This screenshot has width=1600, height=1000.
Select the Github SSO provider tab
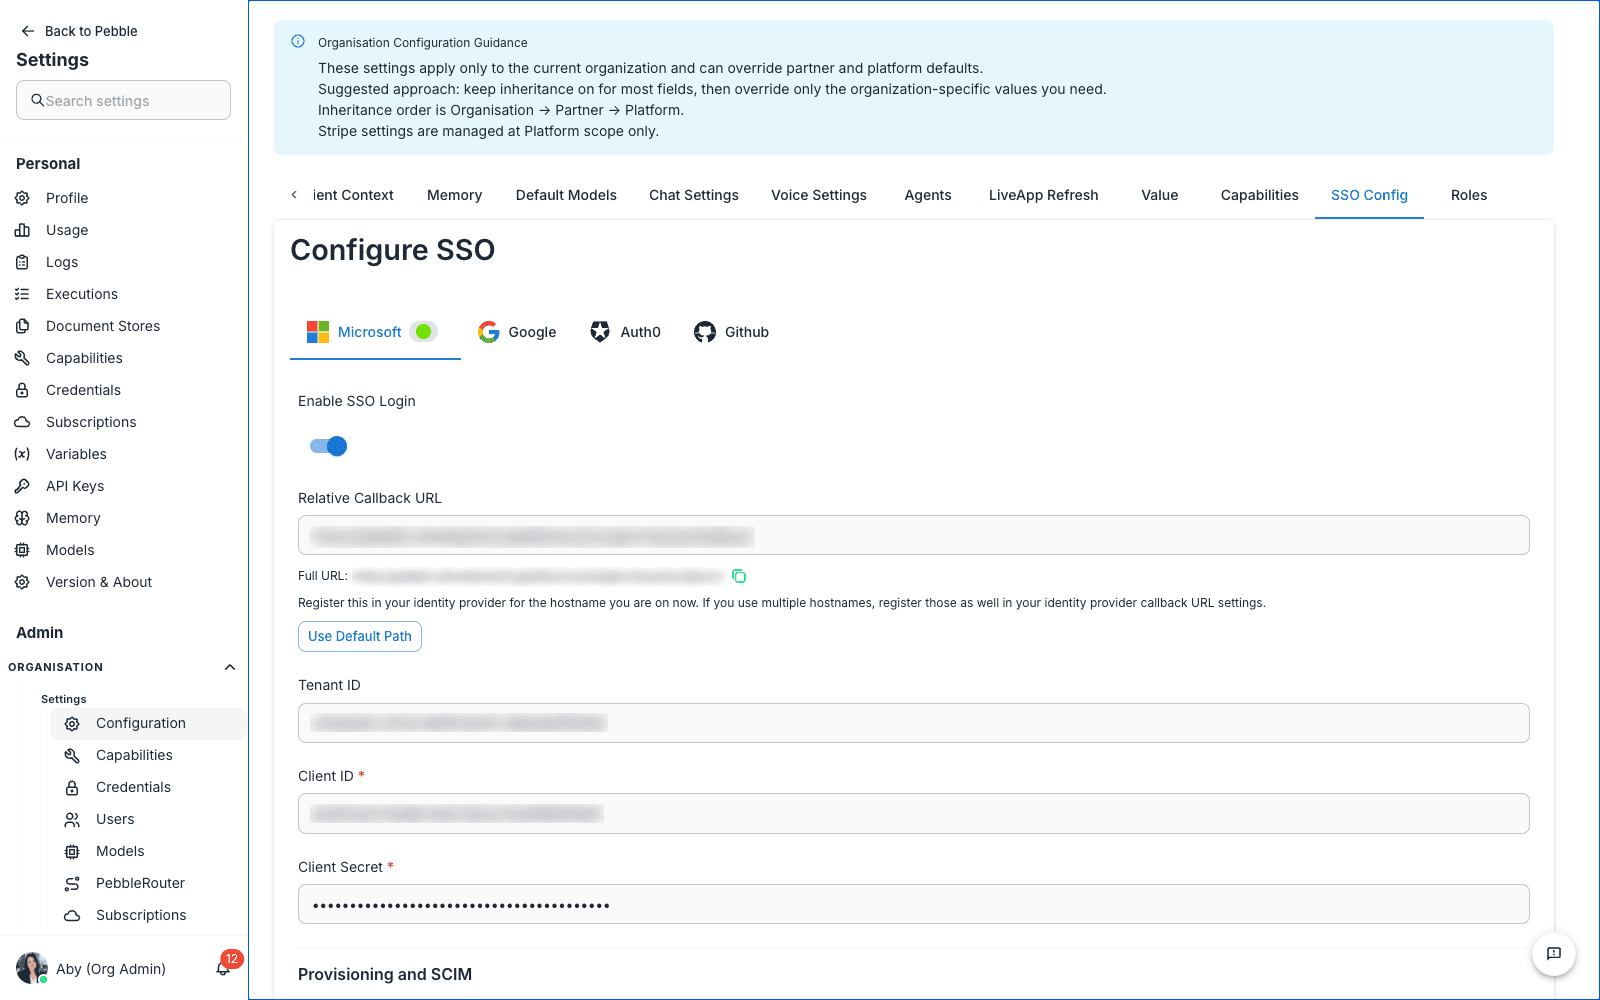coord(731,332)
